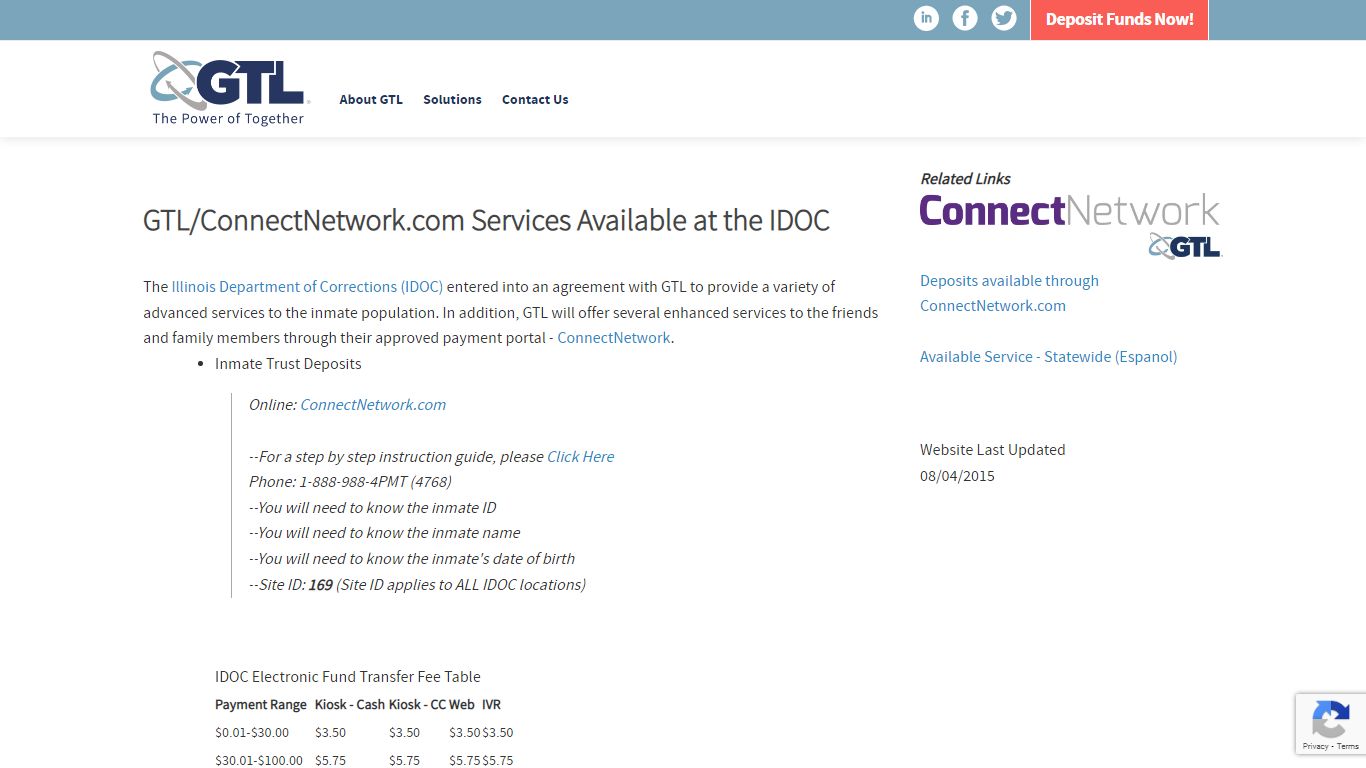Click Deposit Funds Now! button
This screenshot has width=1366, height=768.
pos(1119,19)
